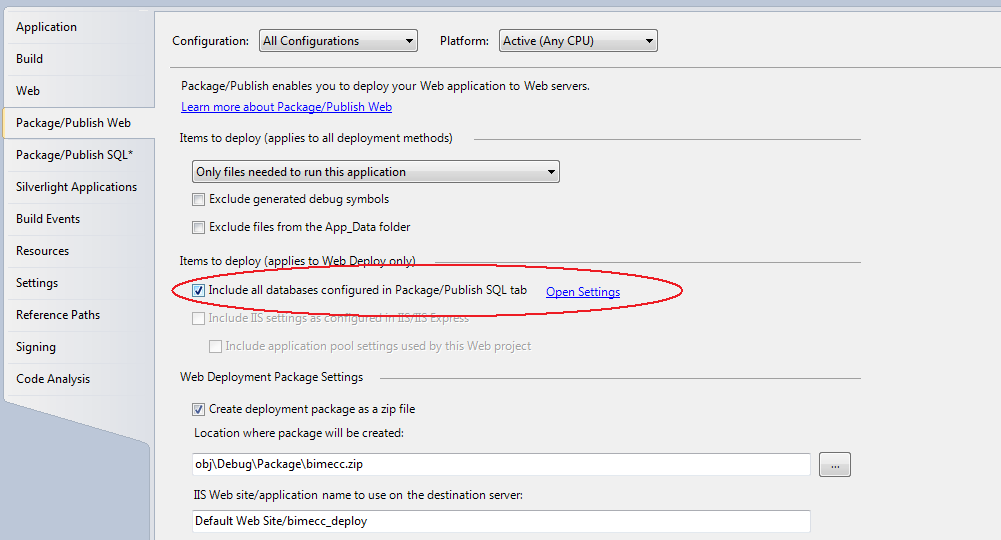The height and width of the screenshot is (540, 1001).
Task: Toggle Exclude files from App_Data folder
Action: 199,227
